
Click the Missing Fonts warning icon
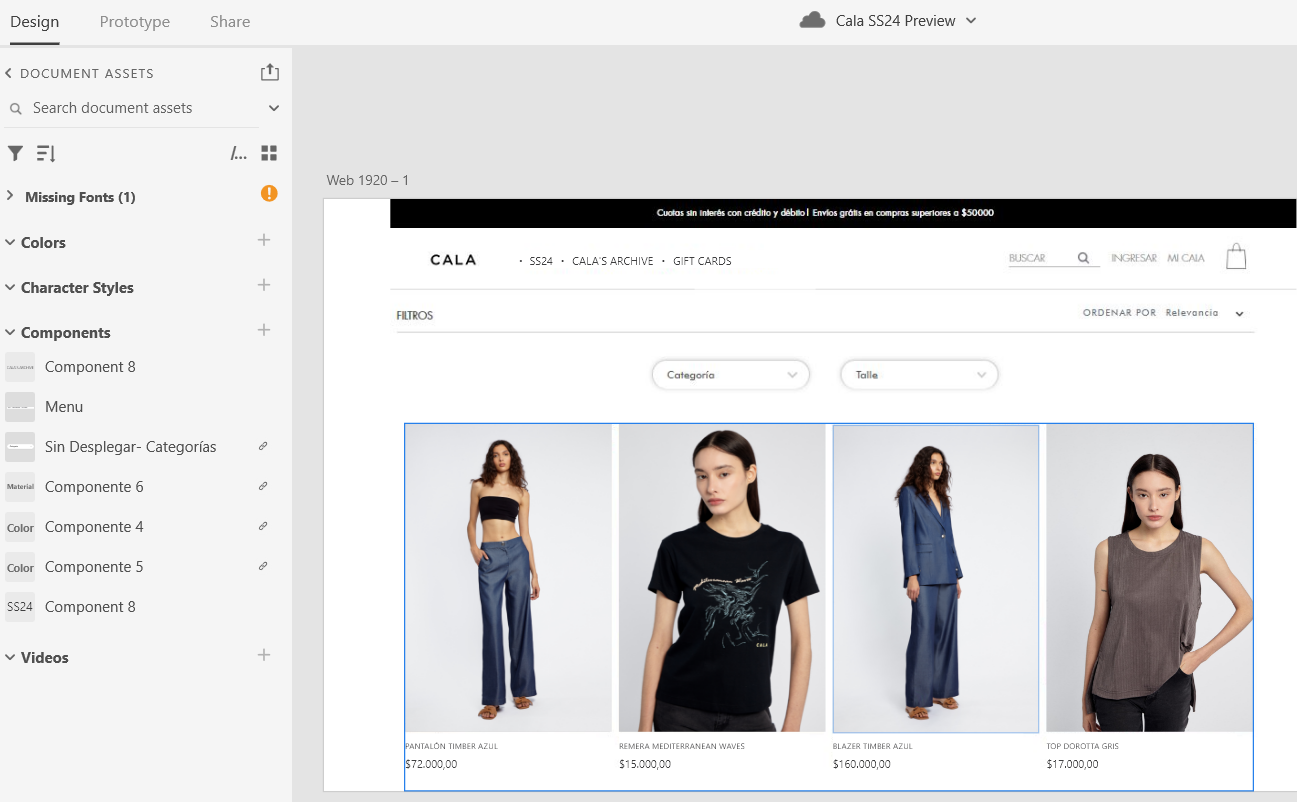(269, 194)
